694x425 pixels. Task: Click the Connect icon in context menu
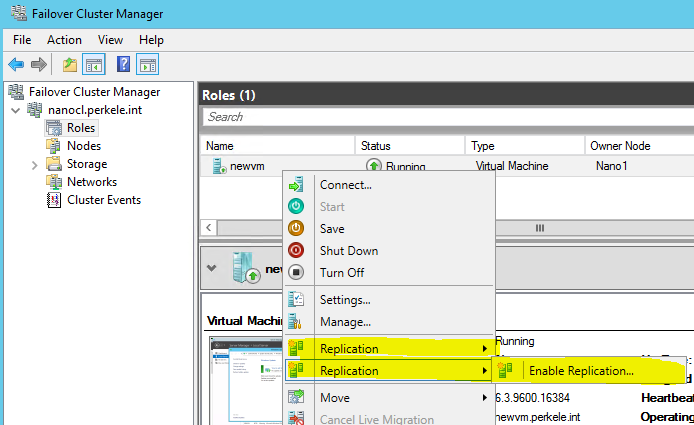tap(296, 185)
